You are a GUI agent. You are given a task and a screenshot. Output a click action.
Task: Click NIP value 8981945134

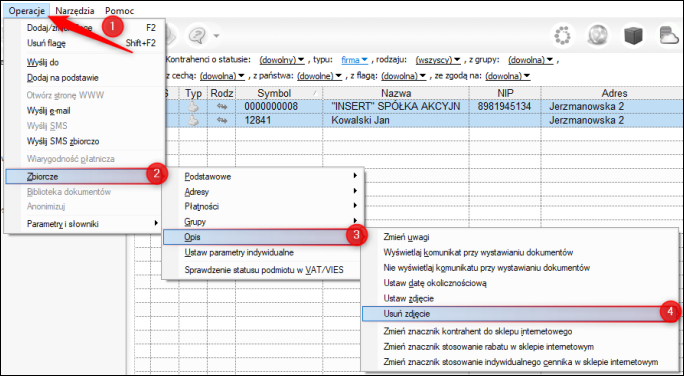point(504,106)
